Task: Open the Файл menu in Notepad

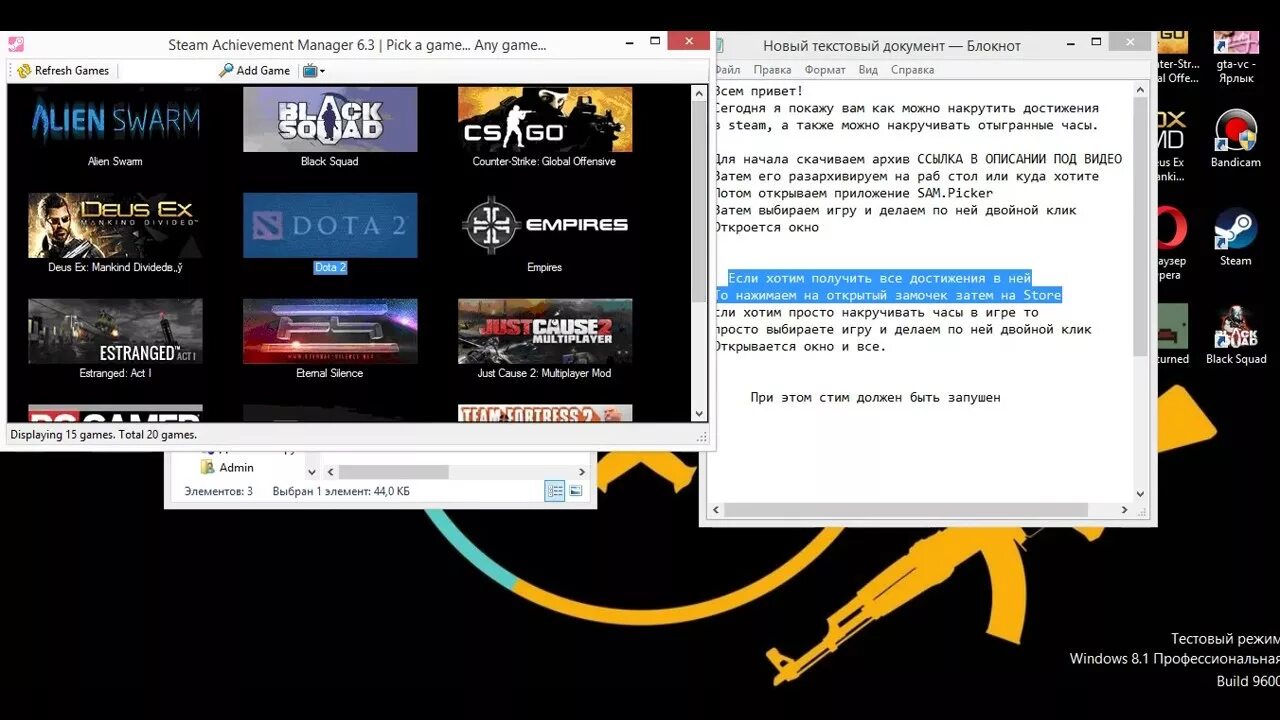Action: point(727,70)
